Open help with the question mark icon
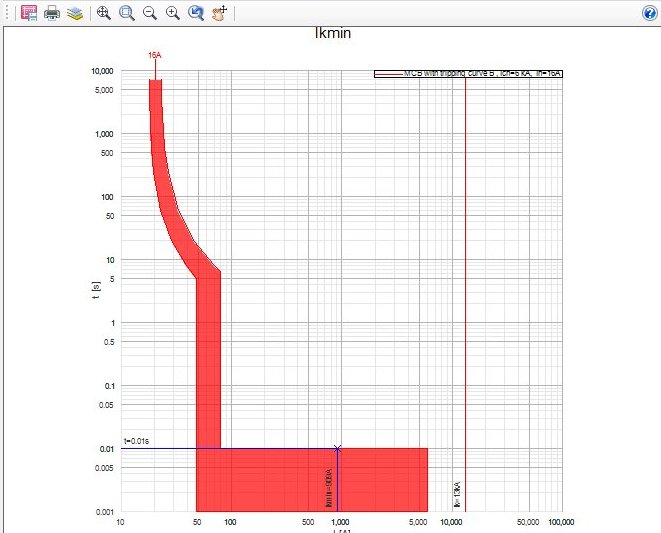This screenshot has width=661, height=533. click(x=650, y=13)
